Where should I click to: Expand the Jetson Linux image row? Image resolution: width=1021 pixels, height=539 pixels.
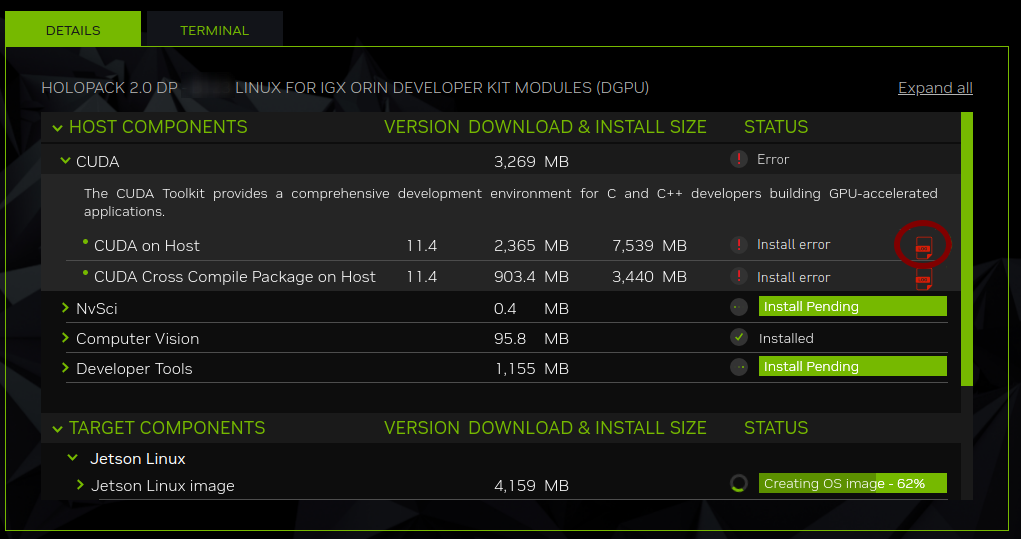tap(80, 485)
